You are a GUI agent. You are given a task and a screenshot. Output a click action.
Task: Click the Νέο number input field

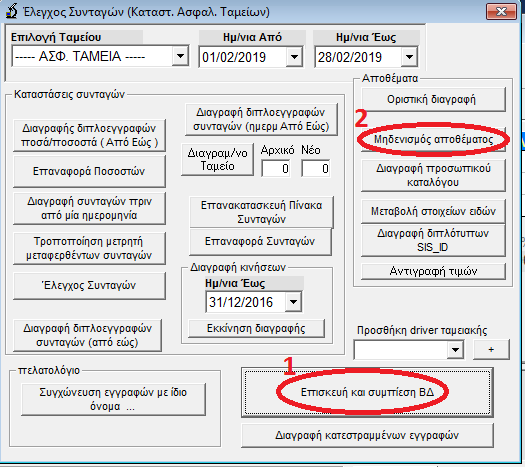click(315, 168)
